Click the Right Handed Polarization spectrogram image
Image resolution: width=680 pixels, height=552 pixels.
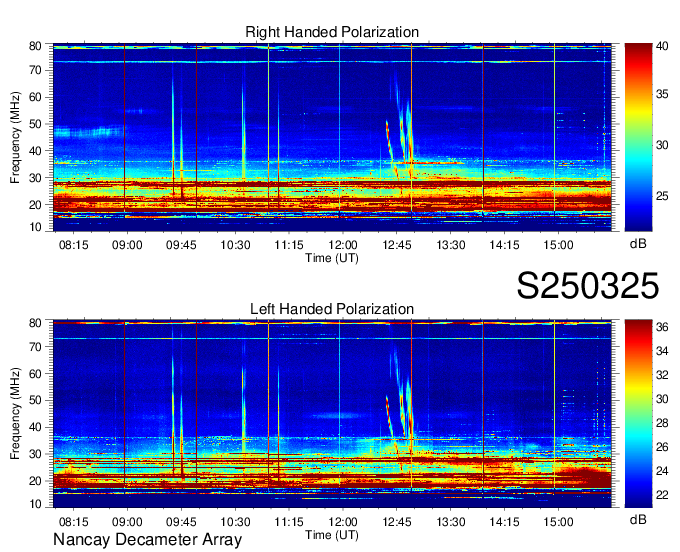332,137
